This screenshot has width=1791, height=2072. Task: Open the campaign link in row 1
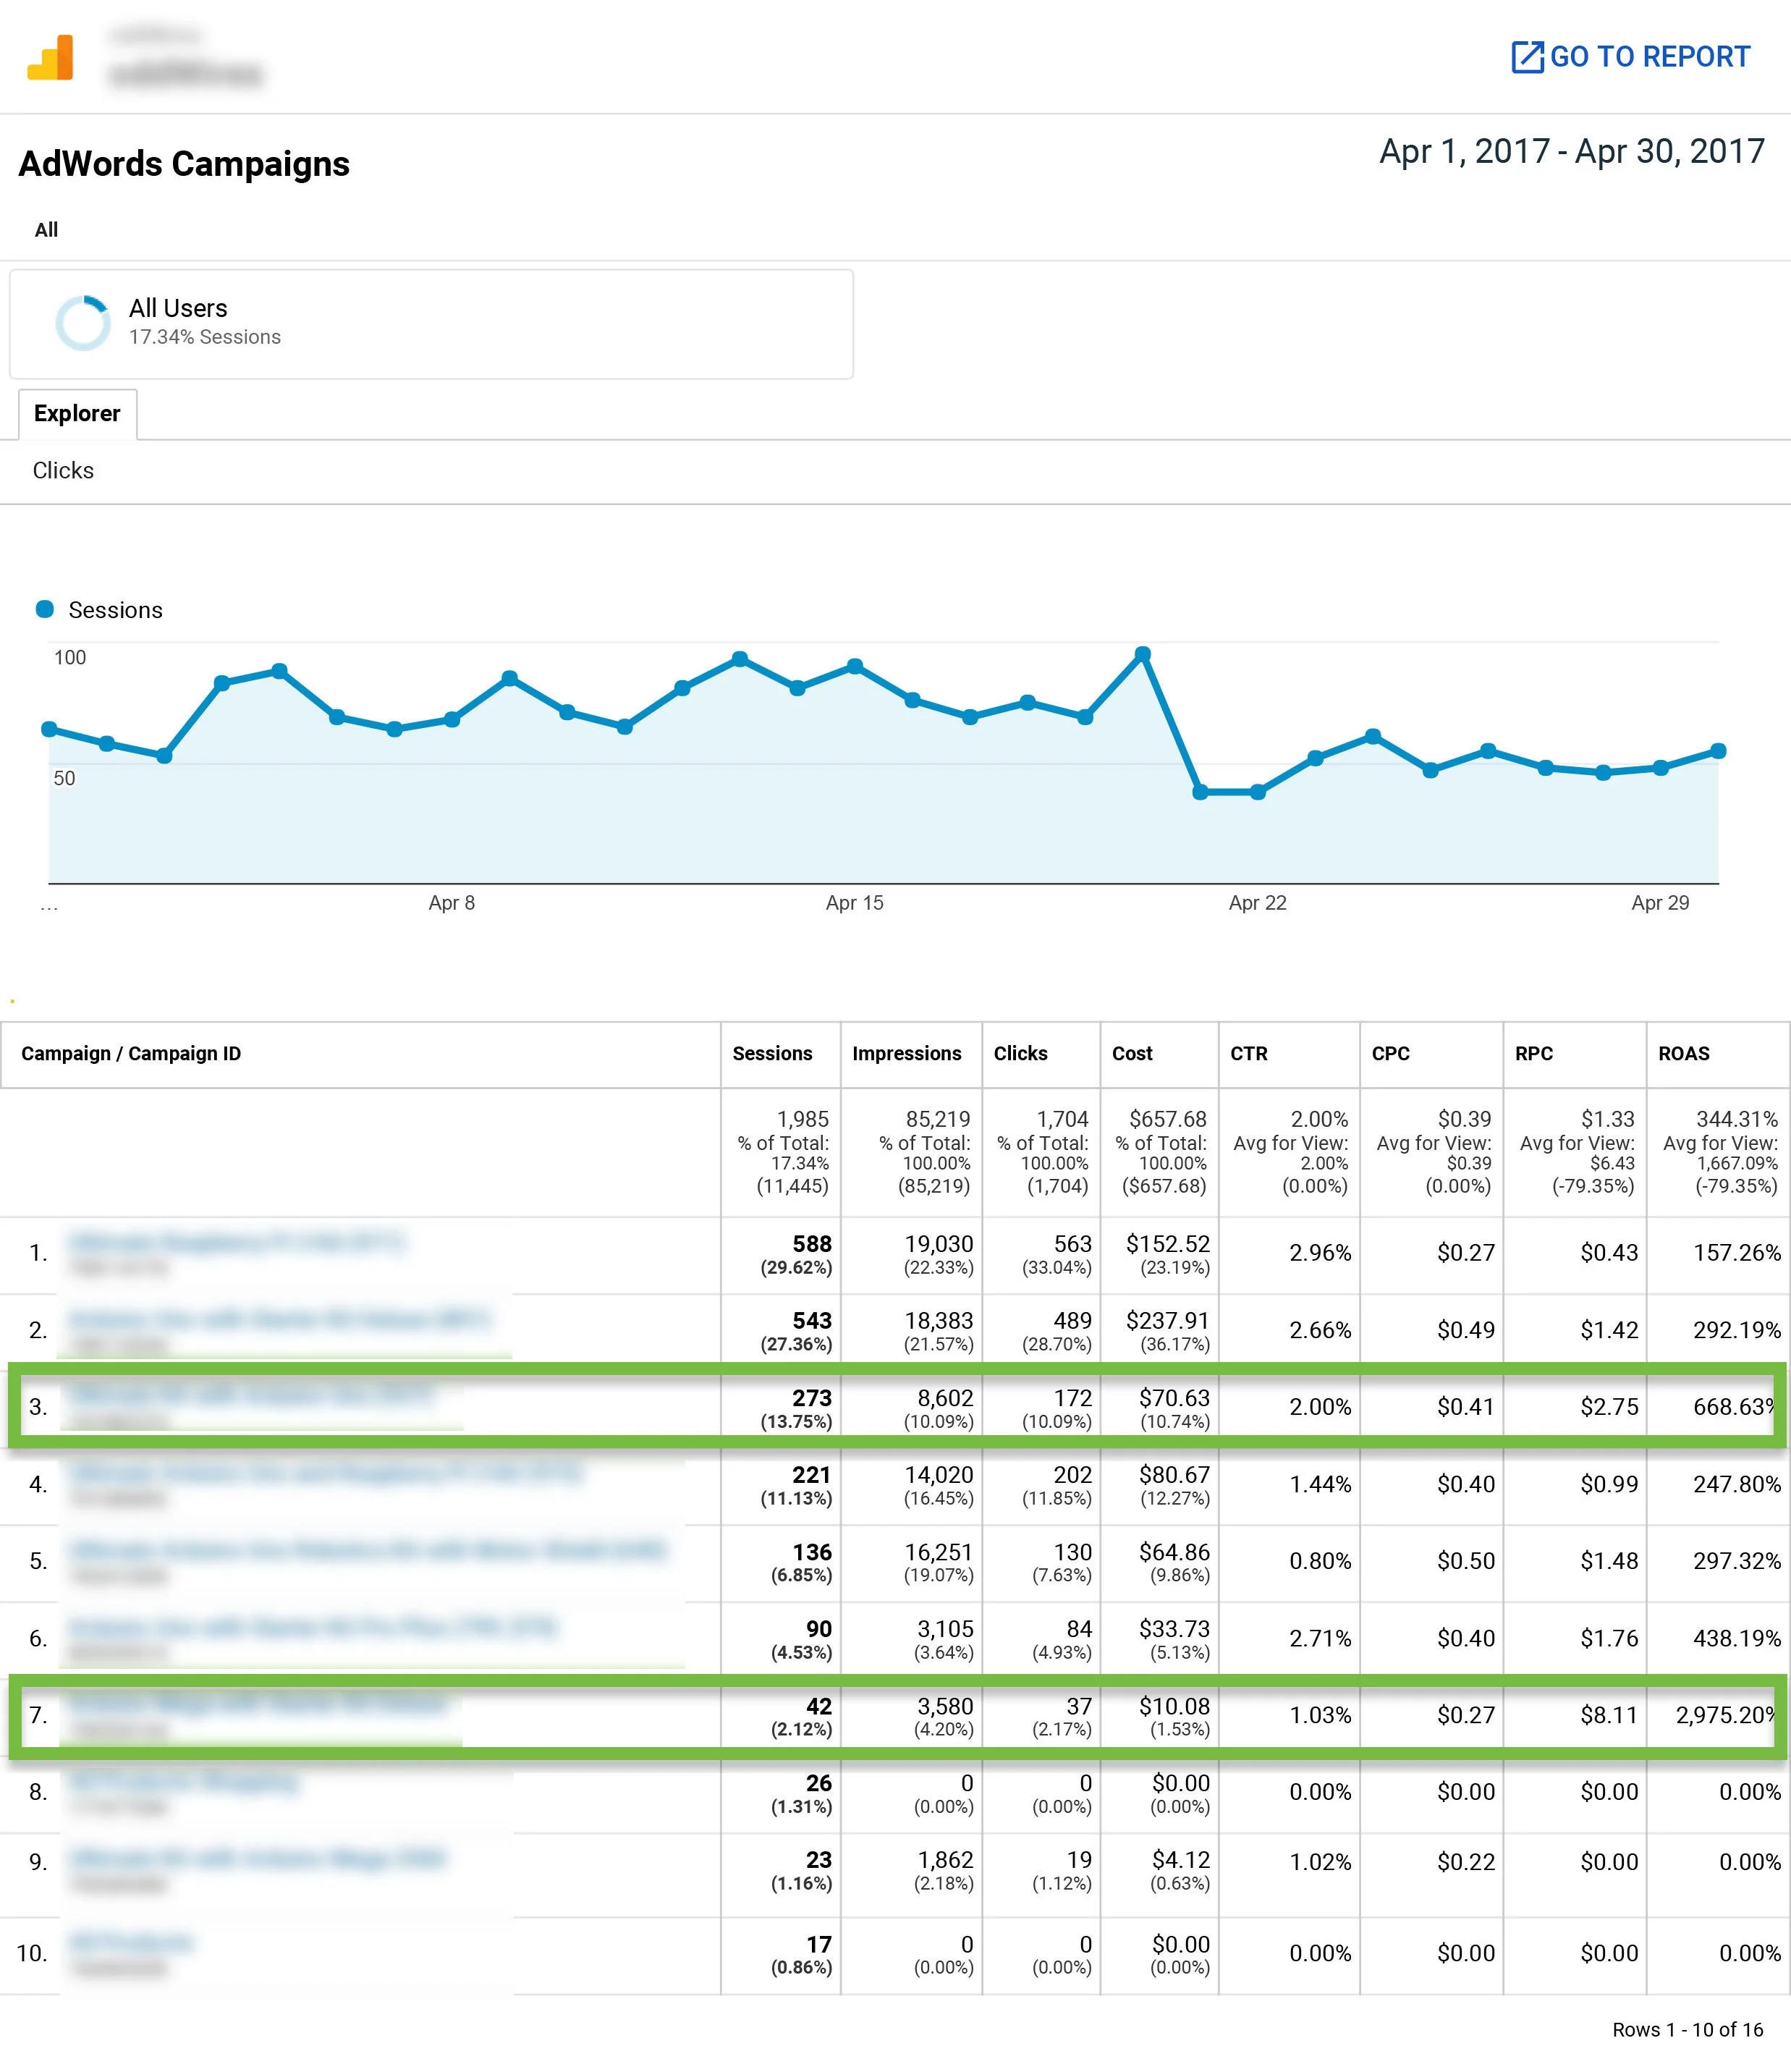pos(237,1242)
